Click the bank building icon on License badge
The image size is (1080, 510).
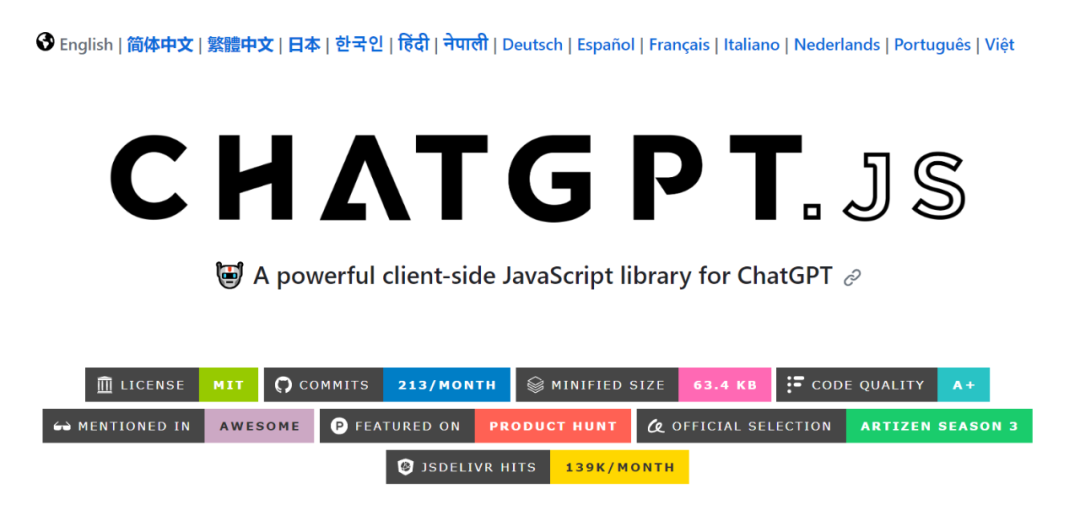coord(105,385)
